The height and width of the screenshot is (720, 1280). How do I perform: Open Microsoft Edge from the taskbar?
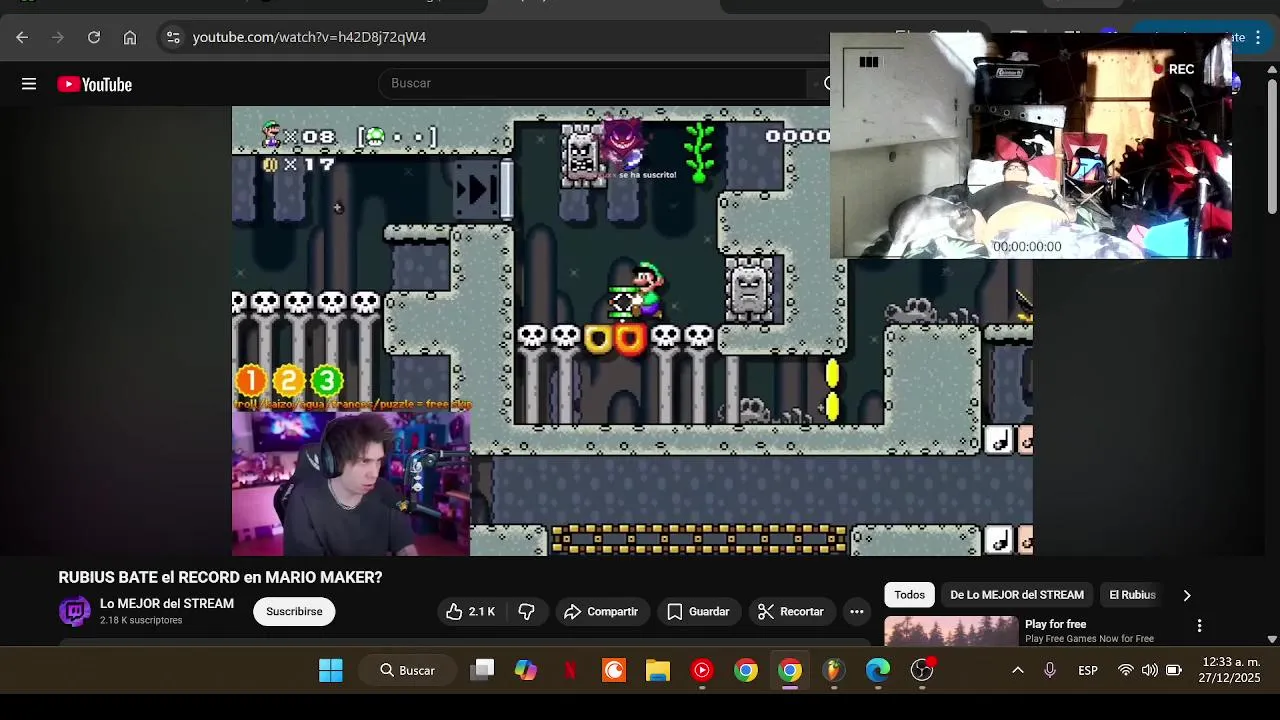point(878,670)
